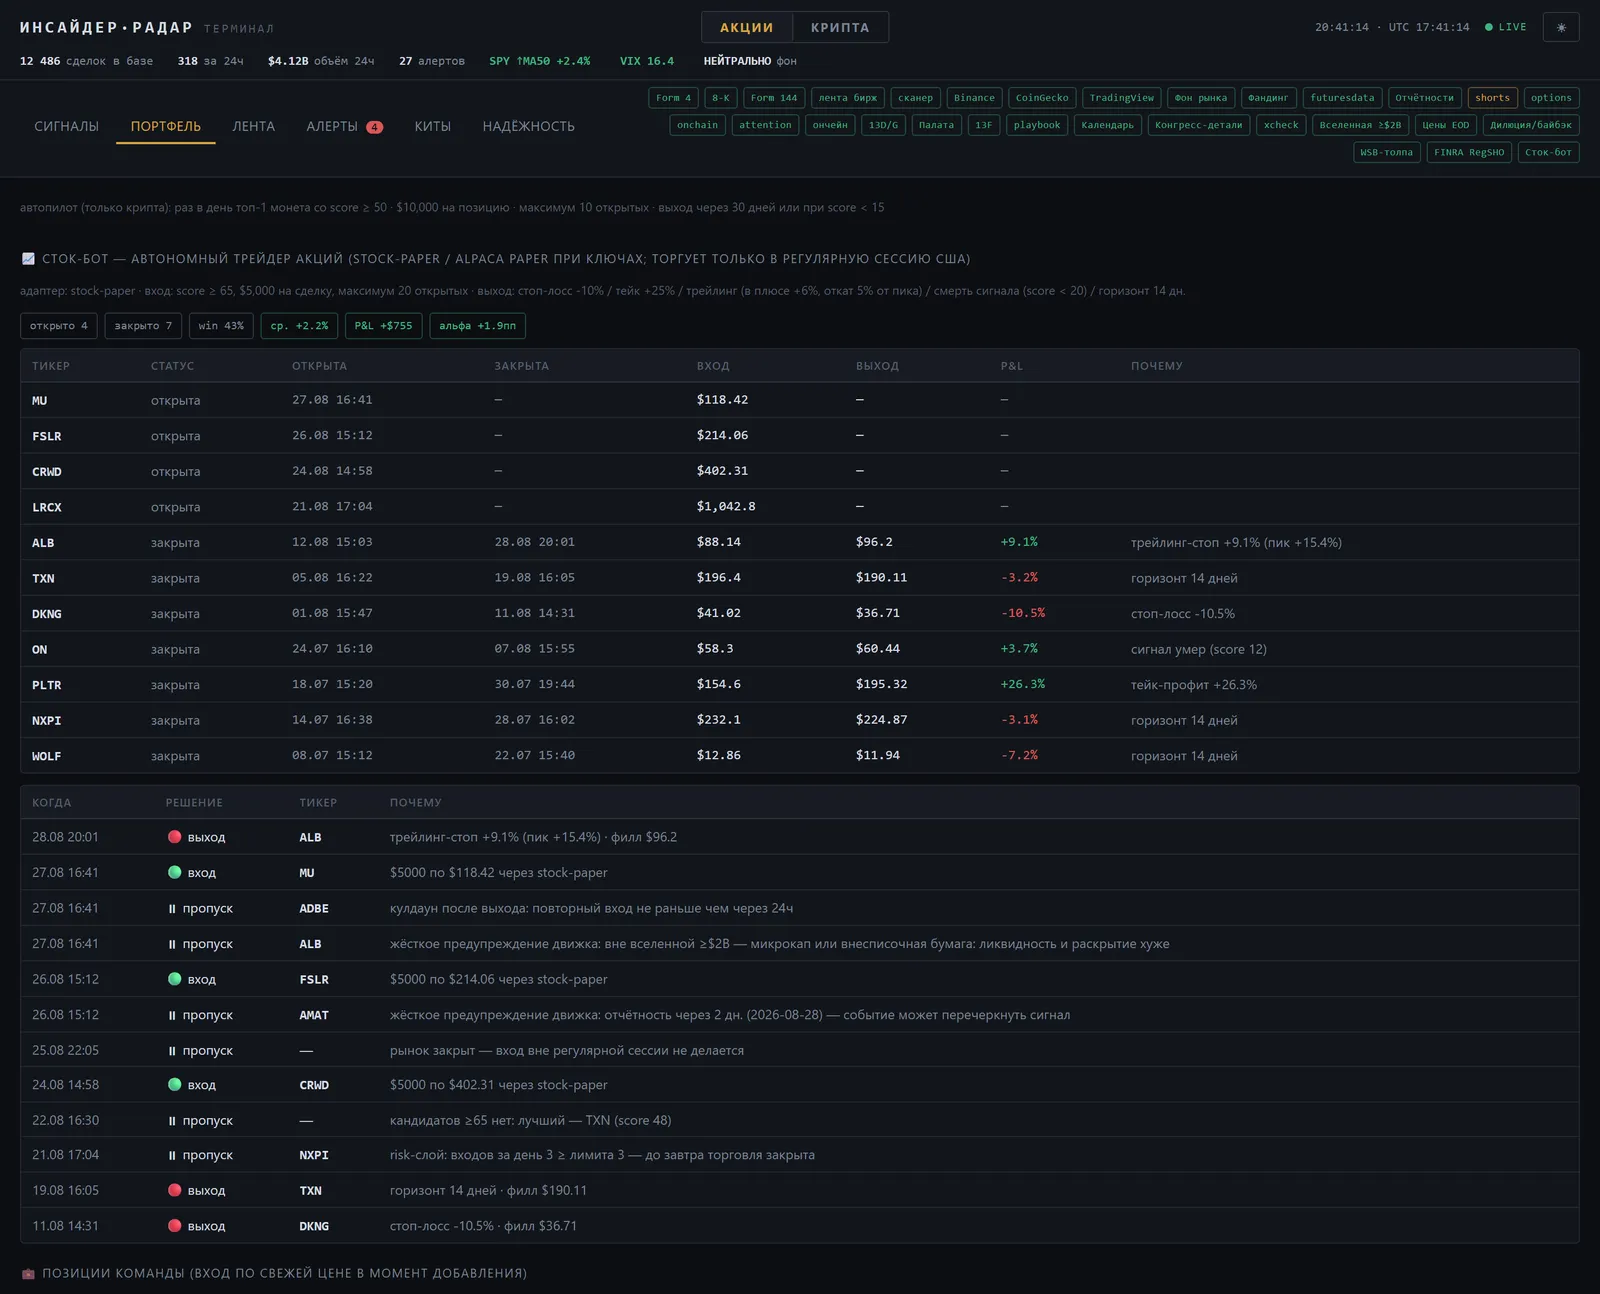The width and height of the screenshot is (1600, 1294).
Task: Click the 'открыто 4' stat chip
Action: [x=59, y=326]
